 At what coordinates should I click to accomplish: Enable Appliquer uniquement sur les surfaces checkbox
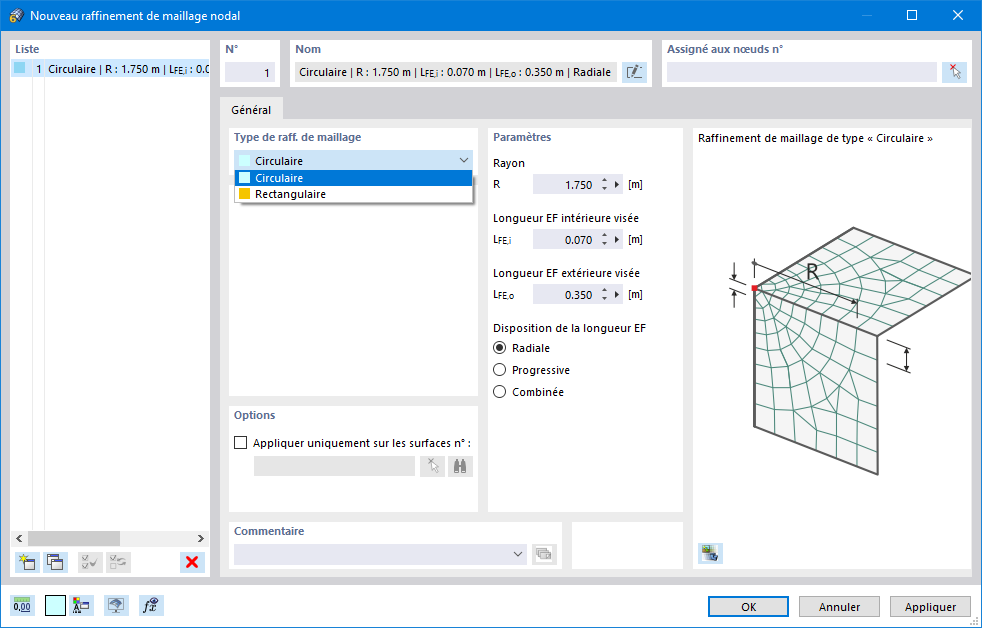click(240, 443)
